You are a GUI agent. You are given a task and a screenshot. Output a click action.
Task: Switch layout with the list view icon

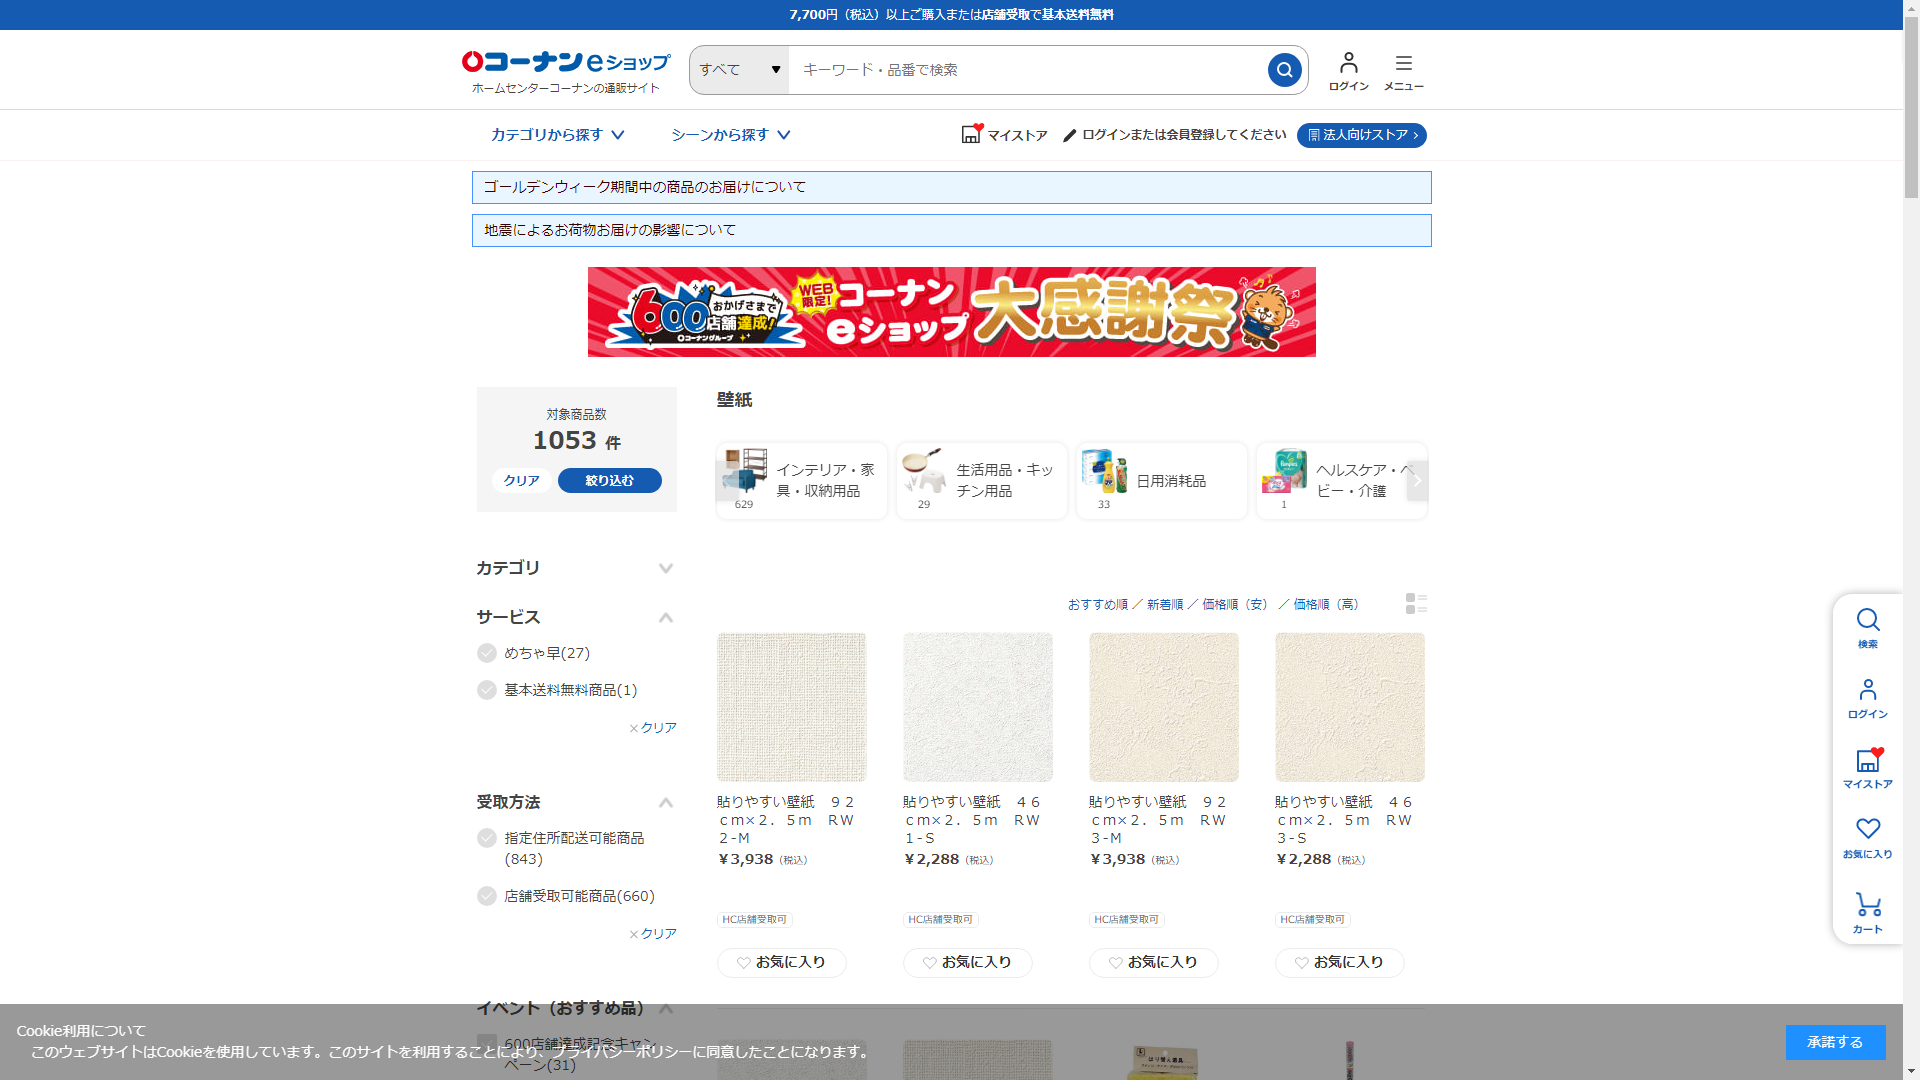(1415, 603)
